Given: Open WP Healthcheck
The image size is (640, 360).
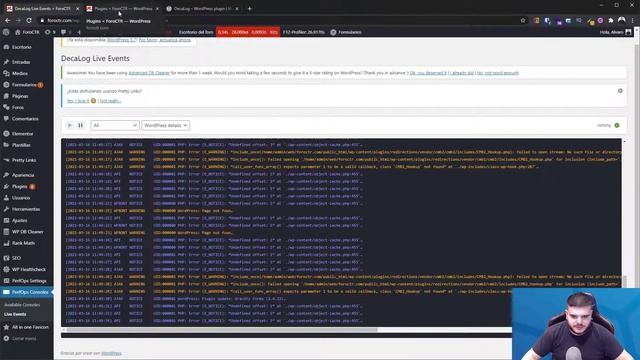Looking at the screenshot, I should [x=29, y=269].
